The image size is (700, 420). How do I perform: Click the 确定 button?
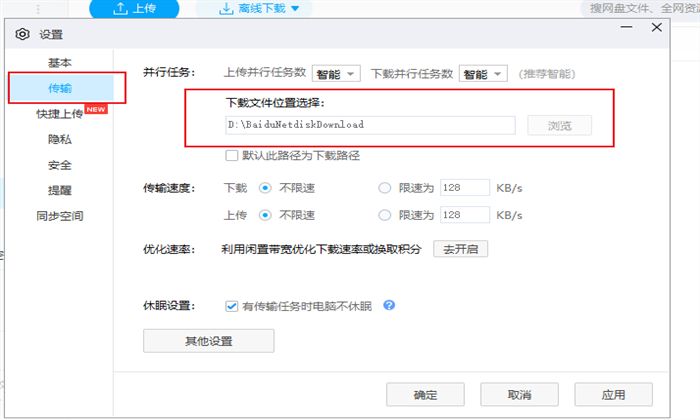tap(425, 395)
